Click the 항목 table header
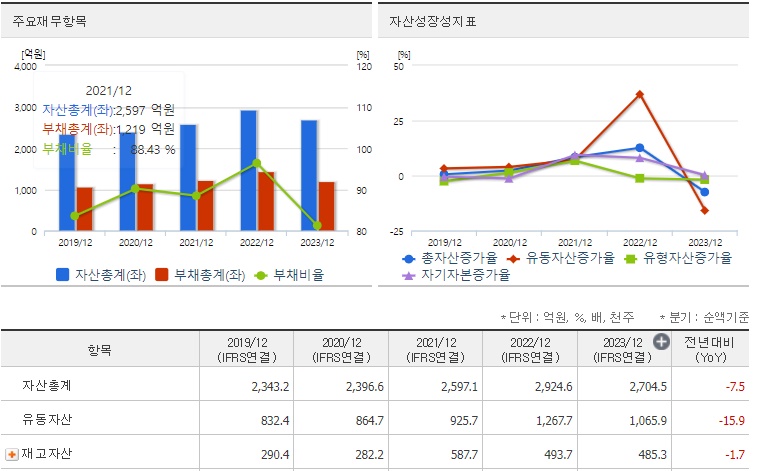Image resolution: width=760 pixels, height=471 pixels. pyautogui.click(x=100, y=349)
